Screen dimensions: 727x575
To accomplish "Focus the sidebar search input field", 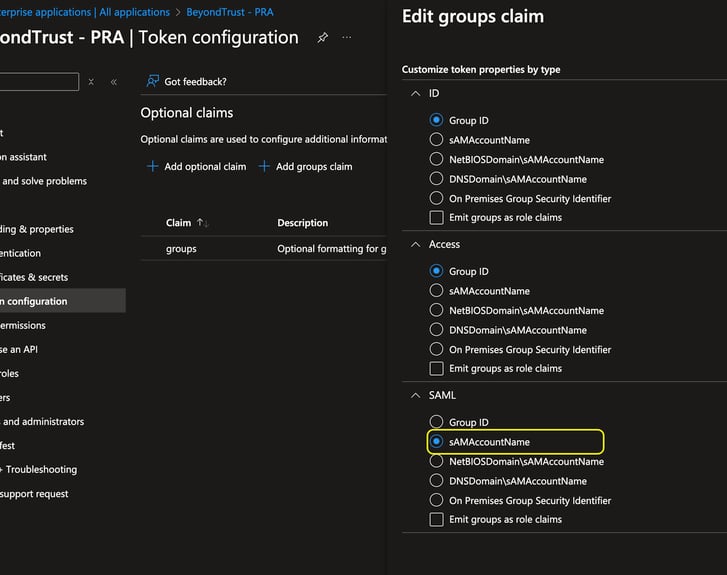I will pos(39,82).
